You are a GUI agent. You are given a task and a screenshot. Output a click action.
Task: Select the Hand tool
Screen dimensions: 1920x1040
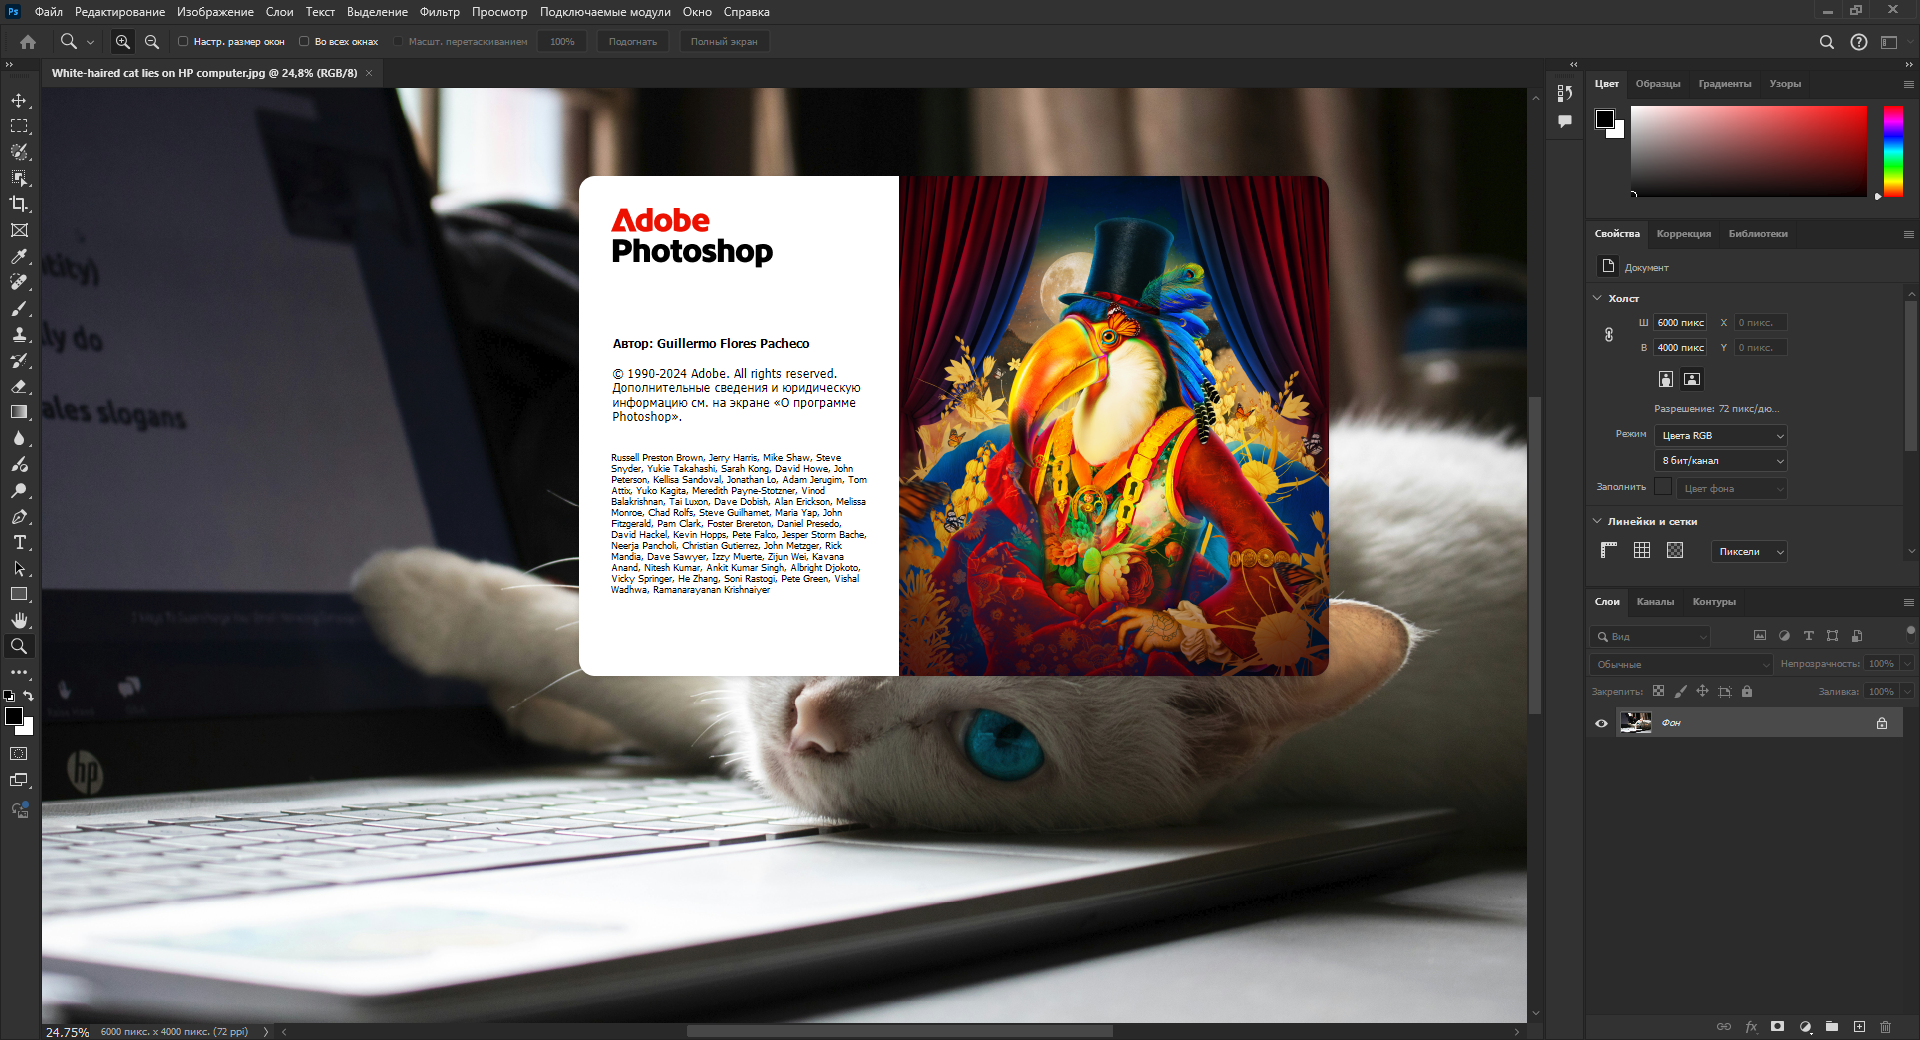pos(19,621)
